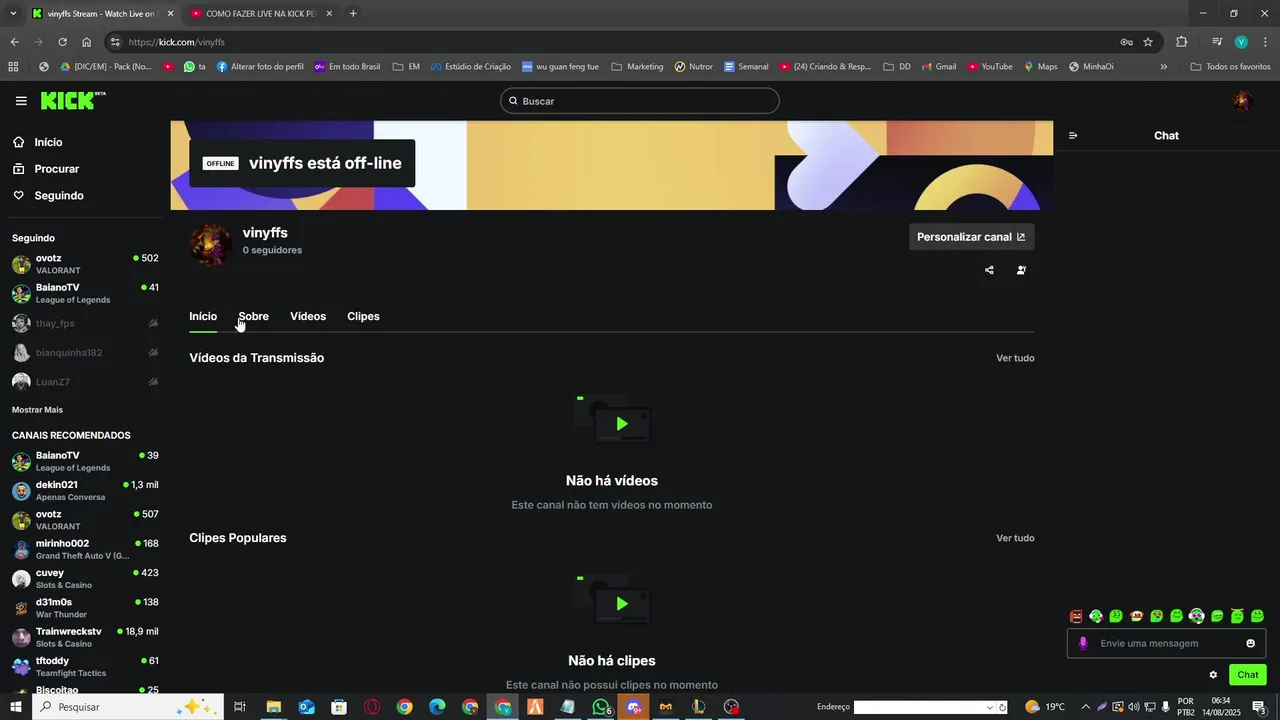Click the green Chat send button
Viewport: 1280px width, 720px height.
1248,675
